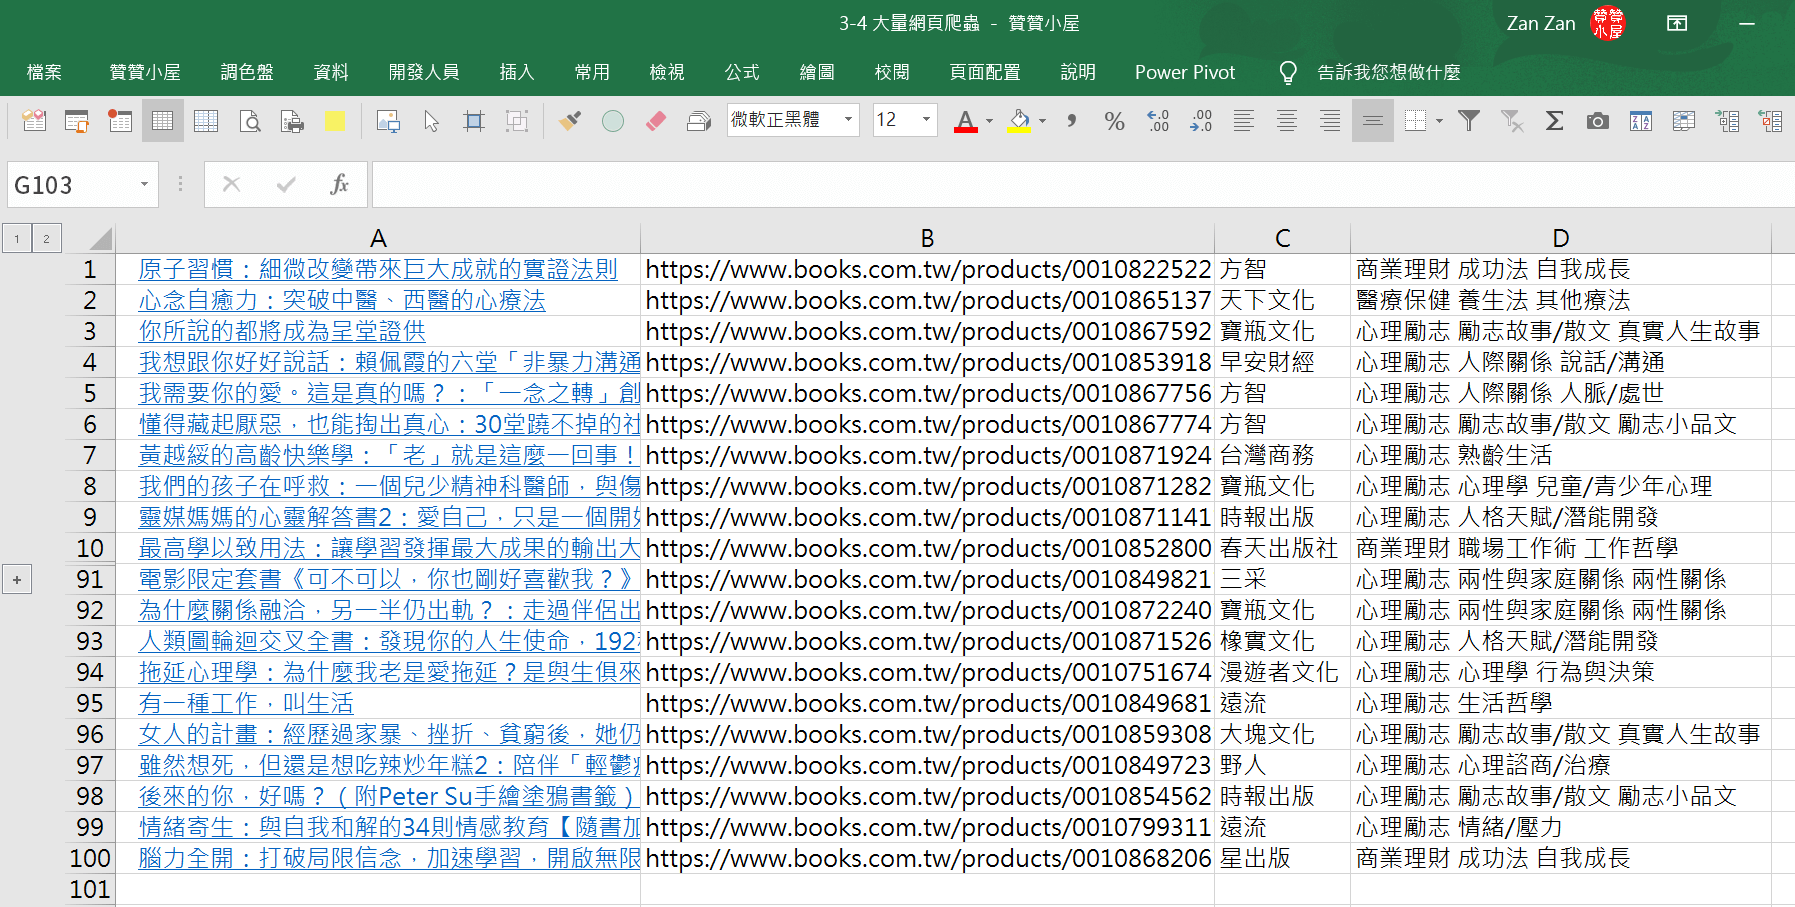Apply percent style formatting
The width and height of the screenshot is (1795, 907).
coord(1114,121)
